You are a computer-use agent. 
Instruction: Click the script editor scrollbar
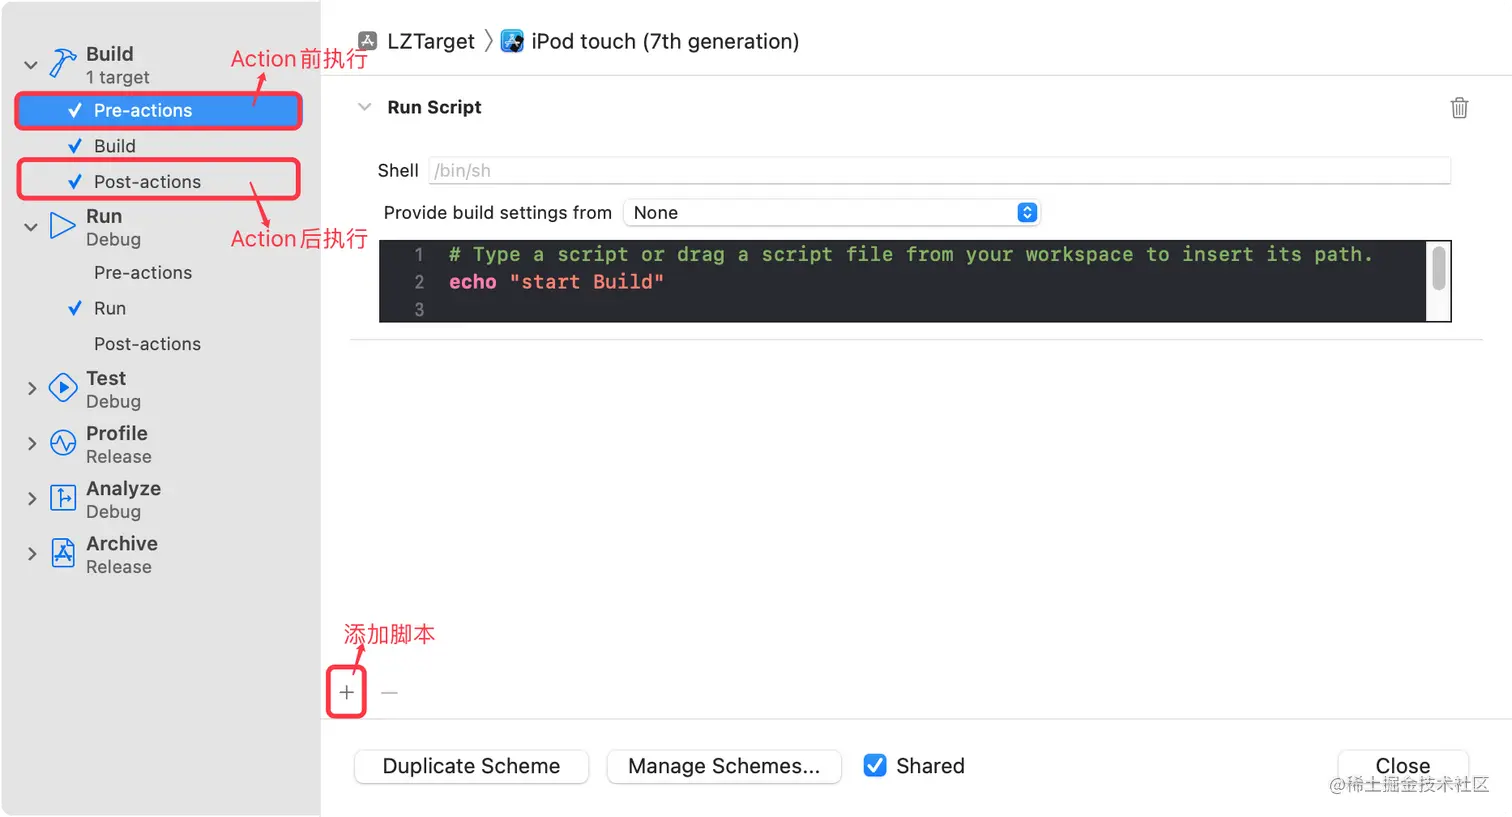(1438, 268)
